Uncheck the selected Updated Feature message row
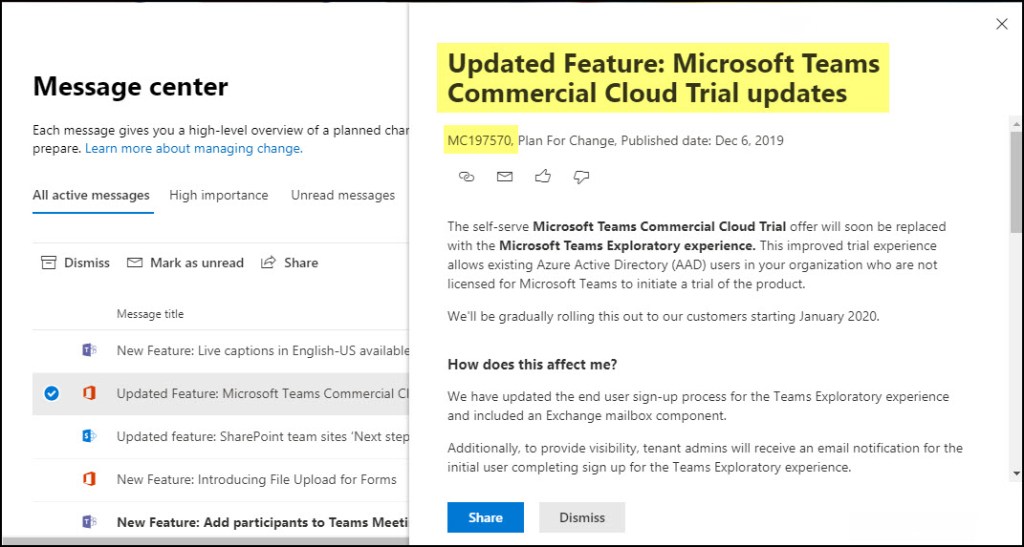Viewport: 1024px width, 547px height. [51, 393]
